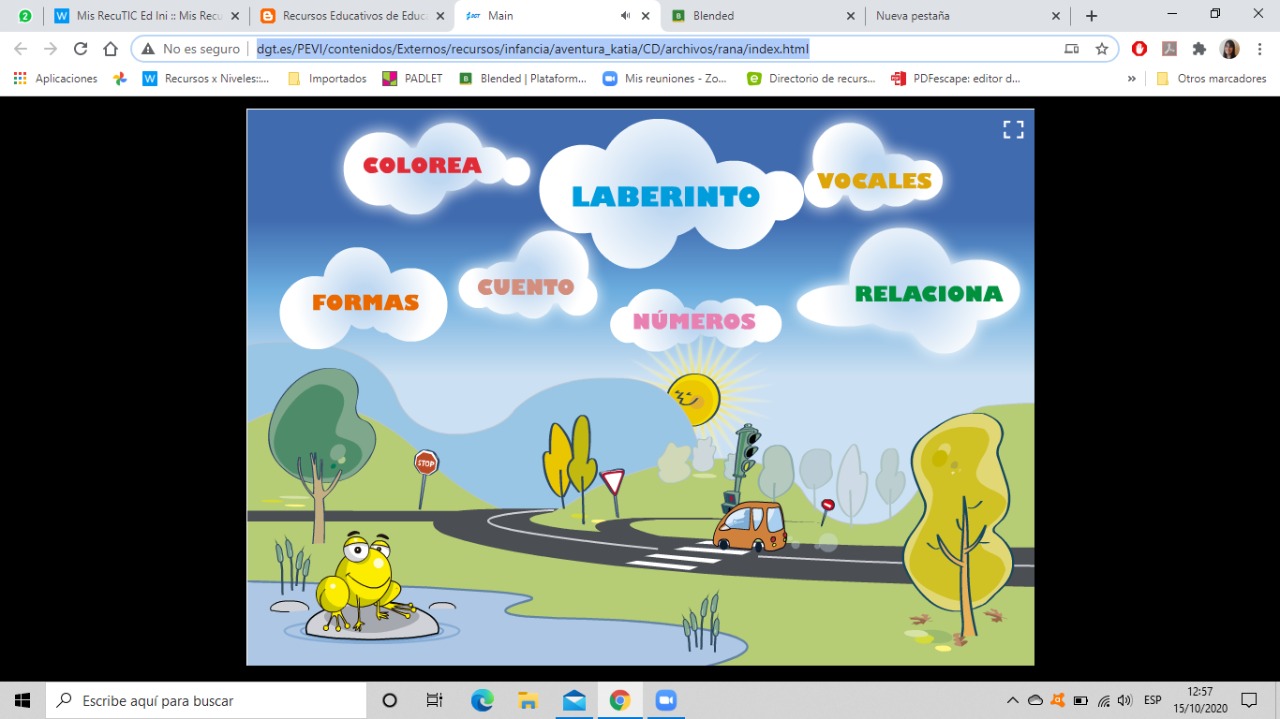The image size is (1280, 719).
Task: Open the Extensions puzzle icon
Action: 1199,49
